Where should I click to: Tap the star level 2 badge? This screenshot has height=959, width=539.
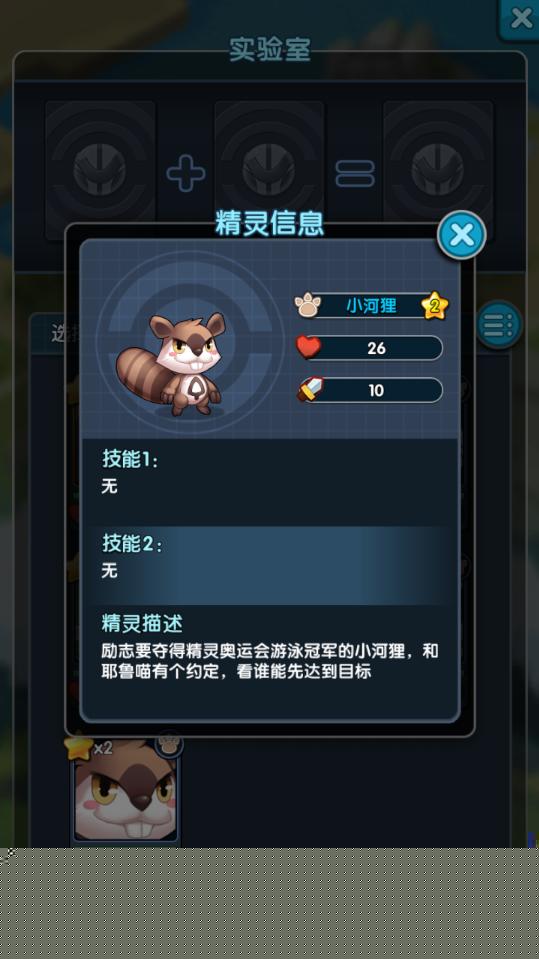[x=434, y=306]
